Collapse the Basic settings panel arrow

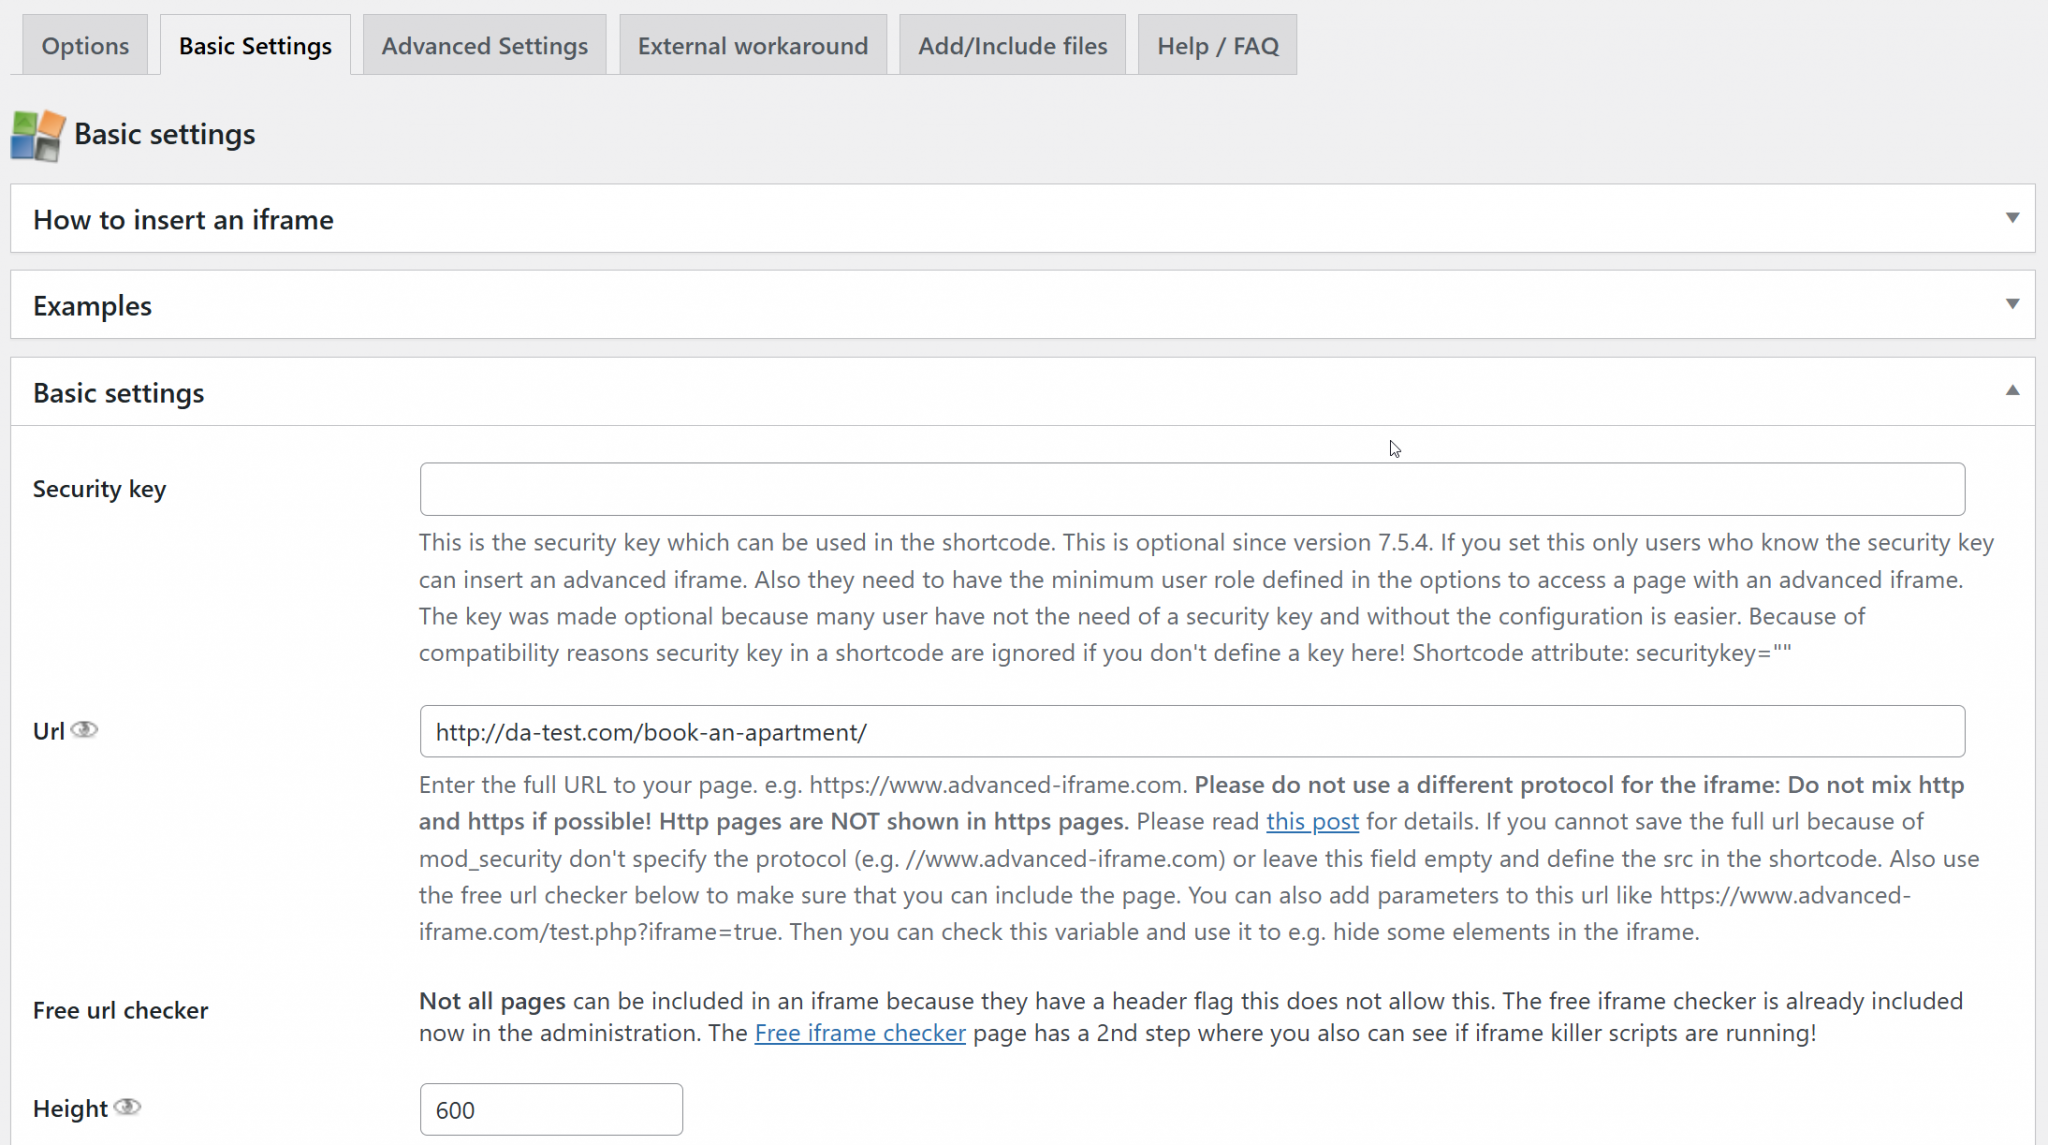point(2012,391)
